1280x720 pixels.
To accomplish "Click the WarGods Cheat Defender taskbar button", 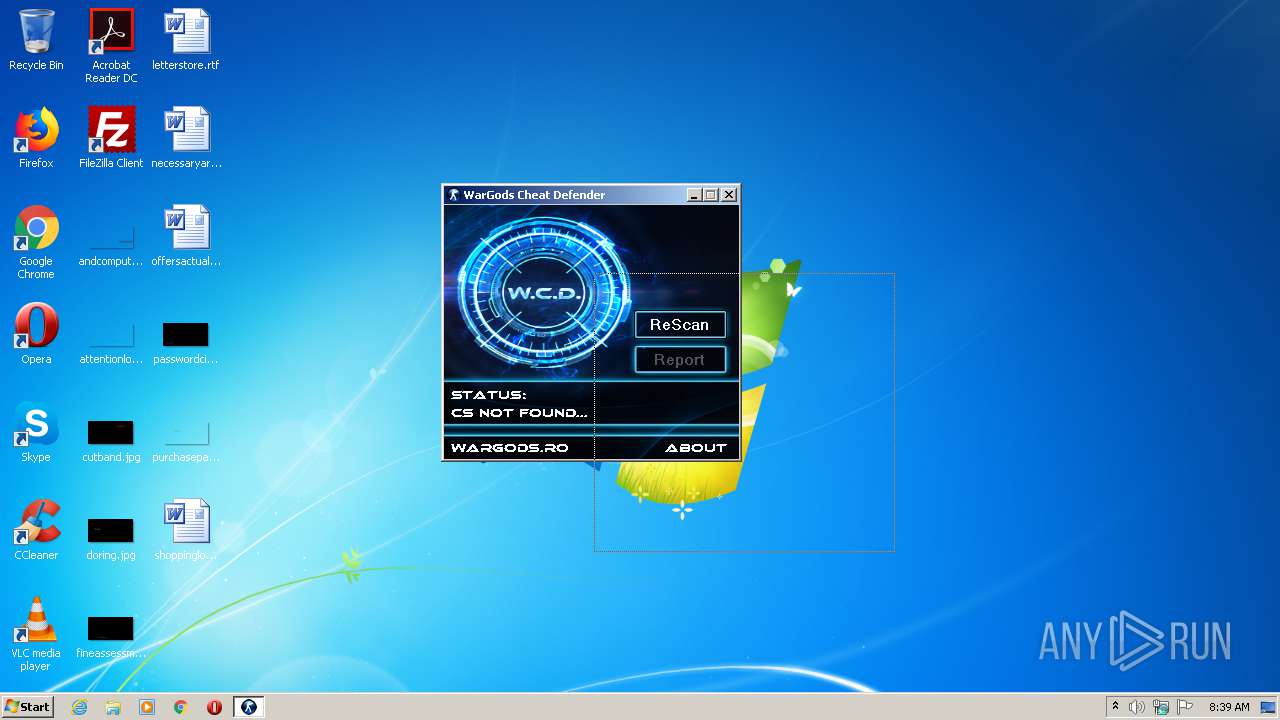I will (249, 707).
